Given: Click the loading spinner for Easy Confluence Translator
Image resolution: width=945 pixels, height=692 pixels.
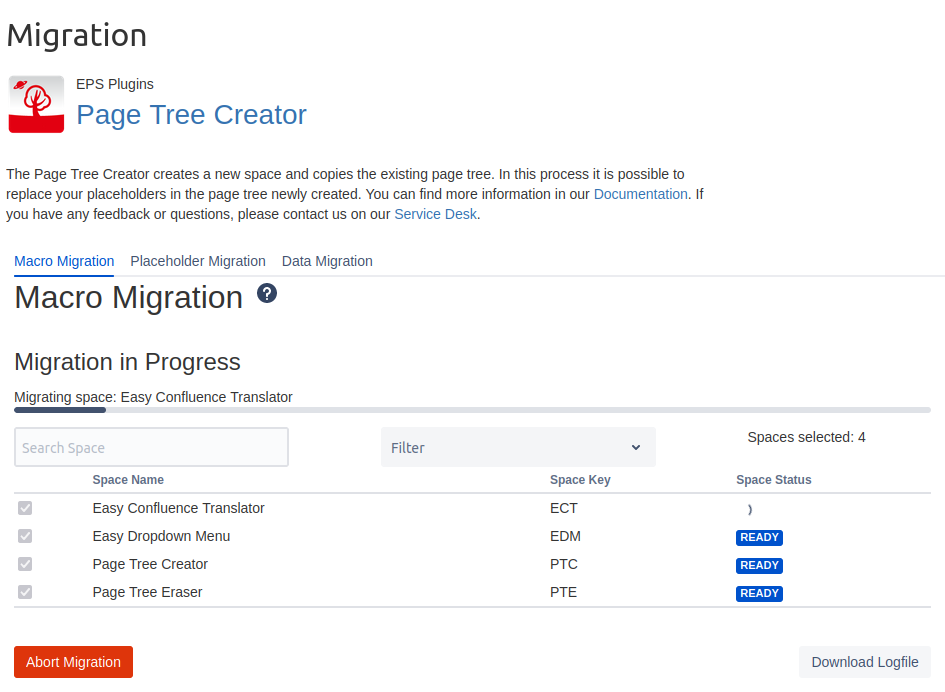Looking at the screenshot, I should click(749, 509).
